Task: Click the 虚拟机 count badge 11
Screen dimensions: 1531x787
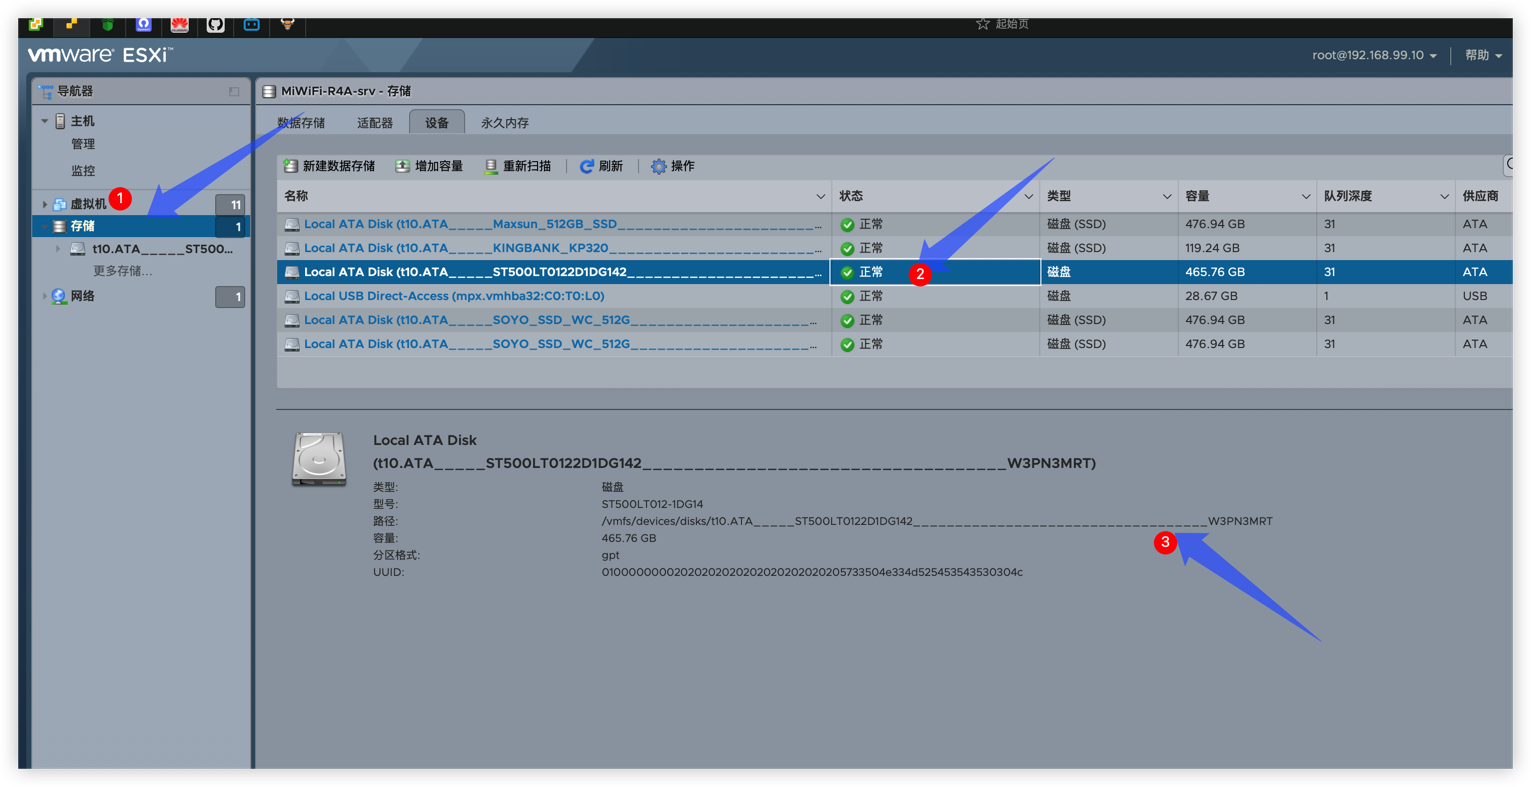Action: (230, 205)
